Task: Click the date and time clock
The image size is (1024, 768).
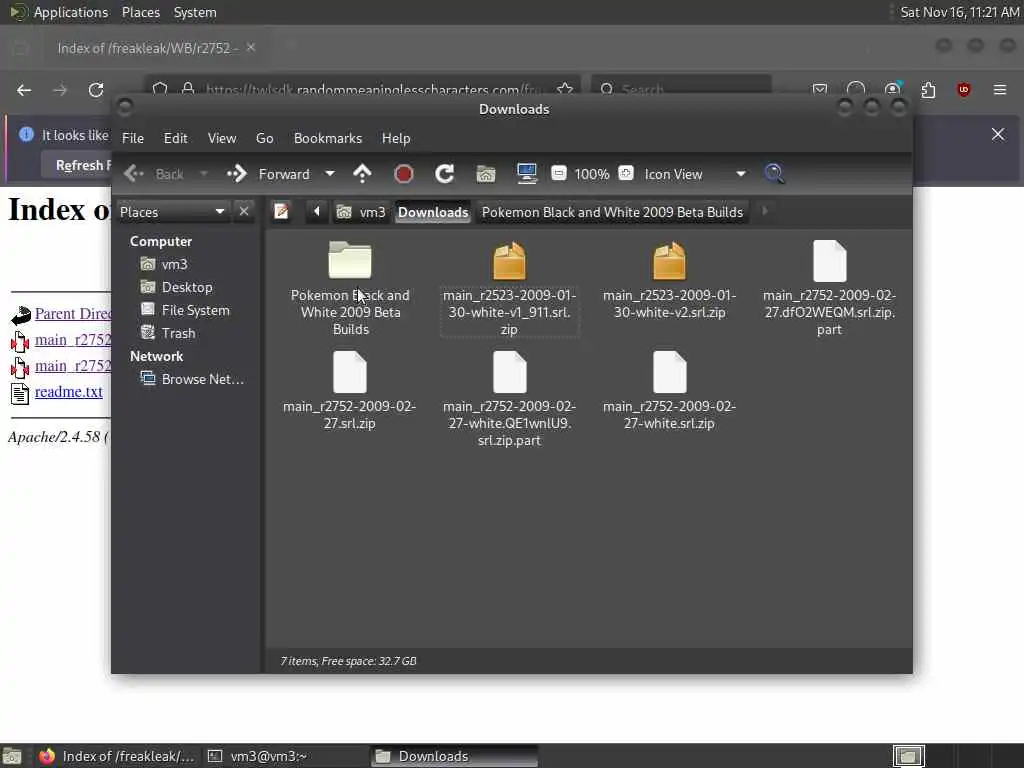Action: pyautogui.click(x=959, y=12)
